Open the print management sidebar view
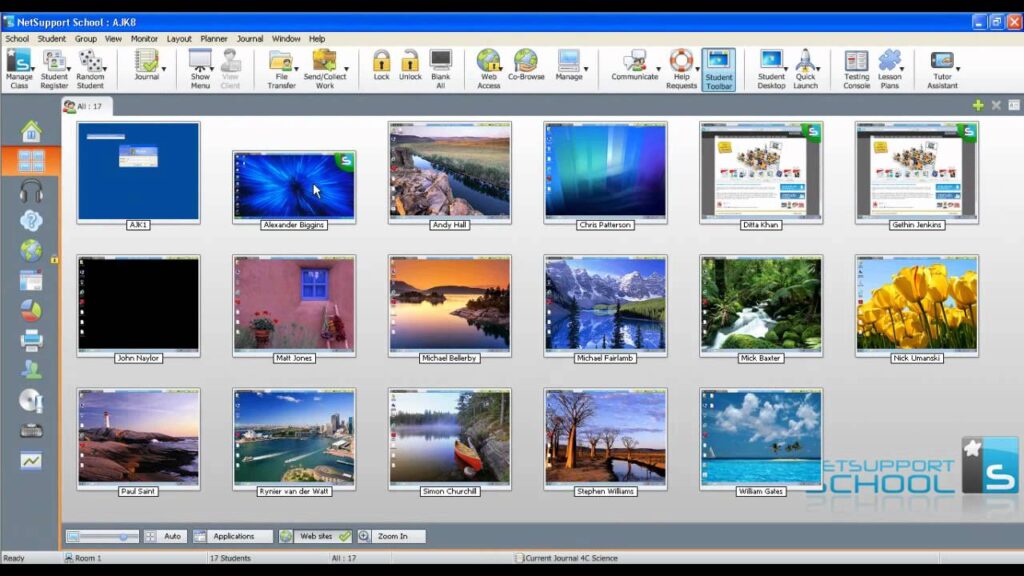Viewport: 1024px width, 576px height. tap(31, 340)
